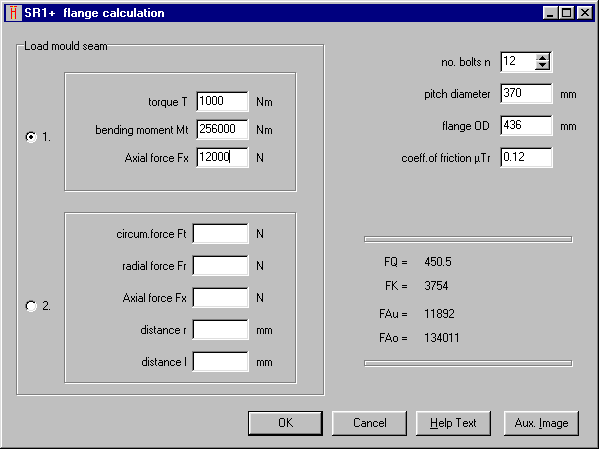Click the pitch diameter input field
Screen dimensions: 599x449
[x=526, y=94]
